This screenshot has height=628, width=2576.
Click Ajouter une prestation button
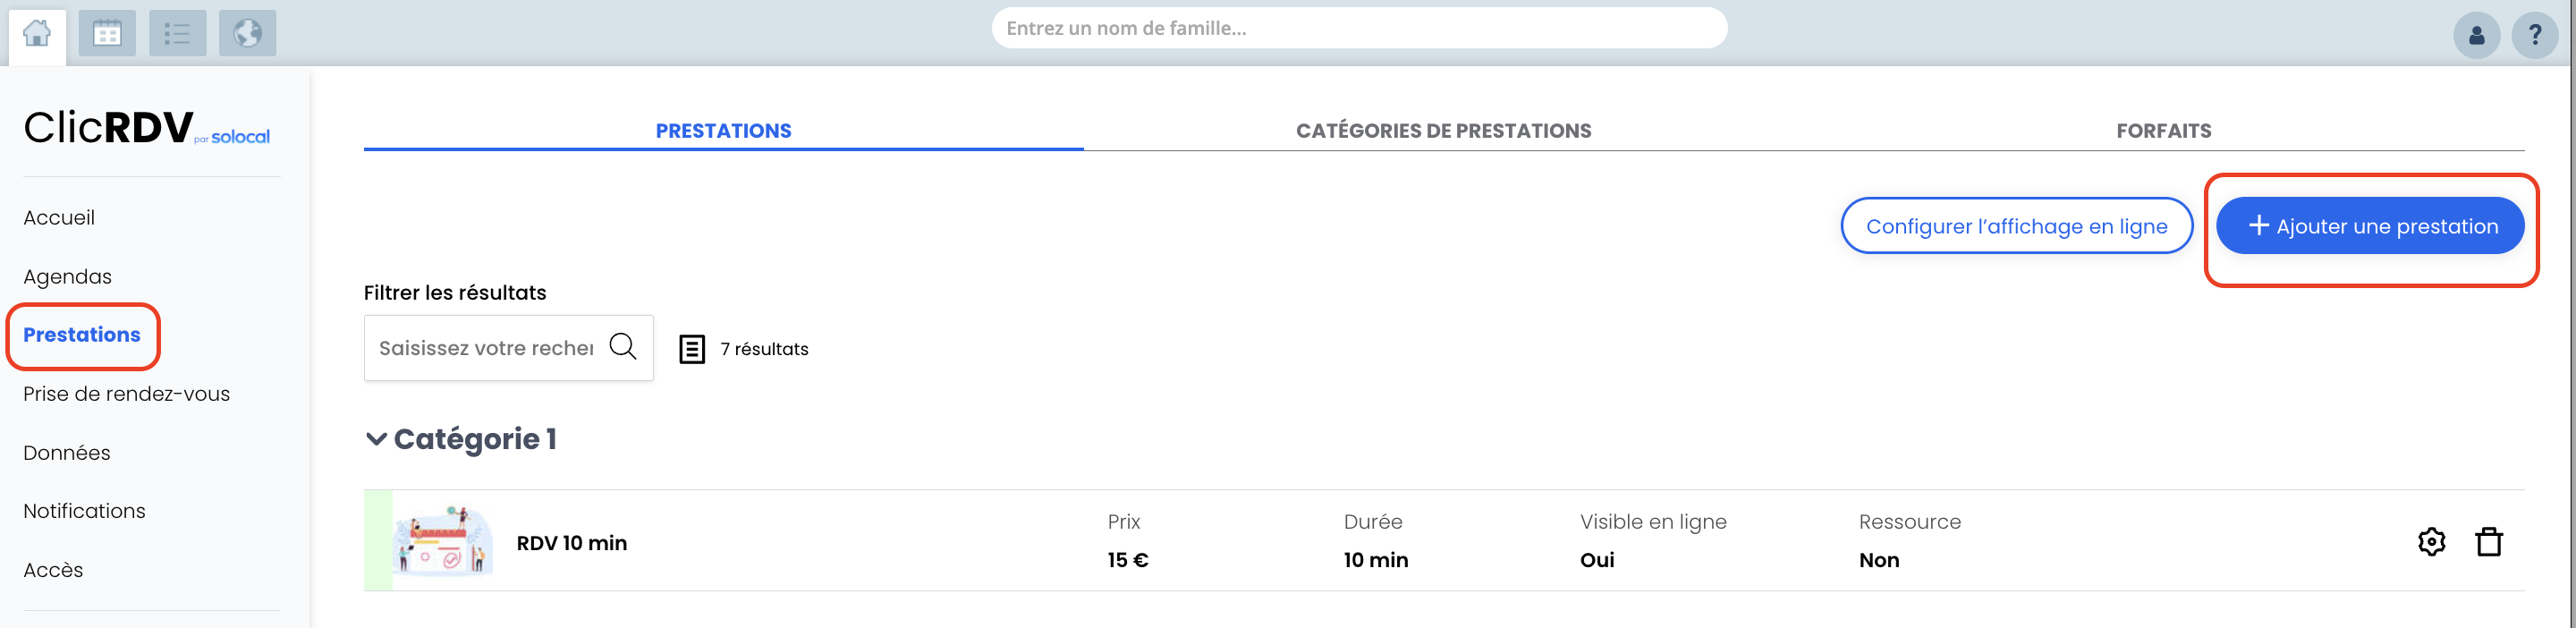[x=2369, y=226]
